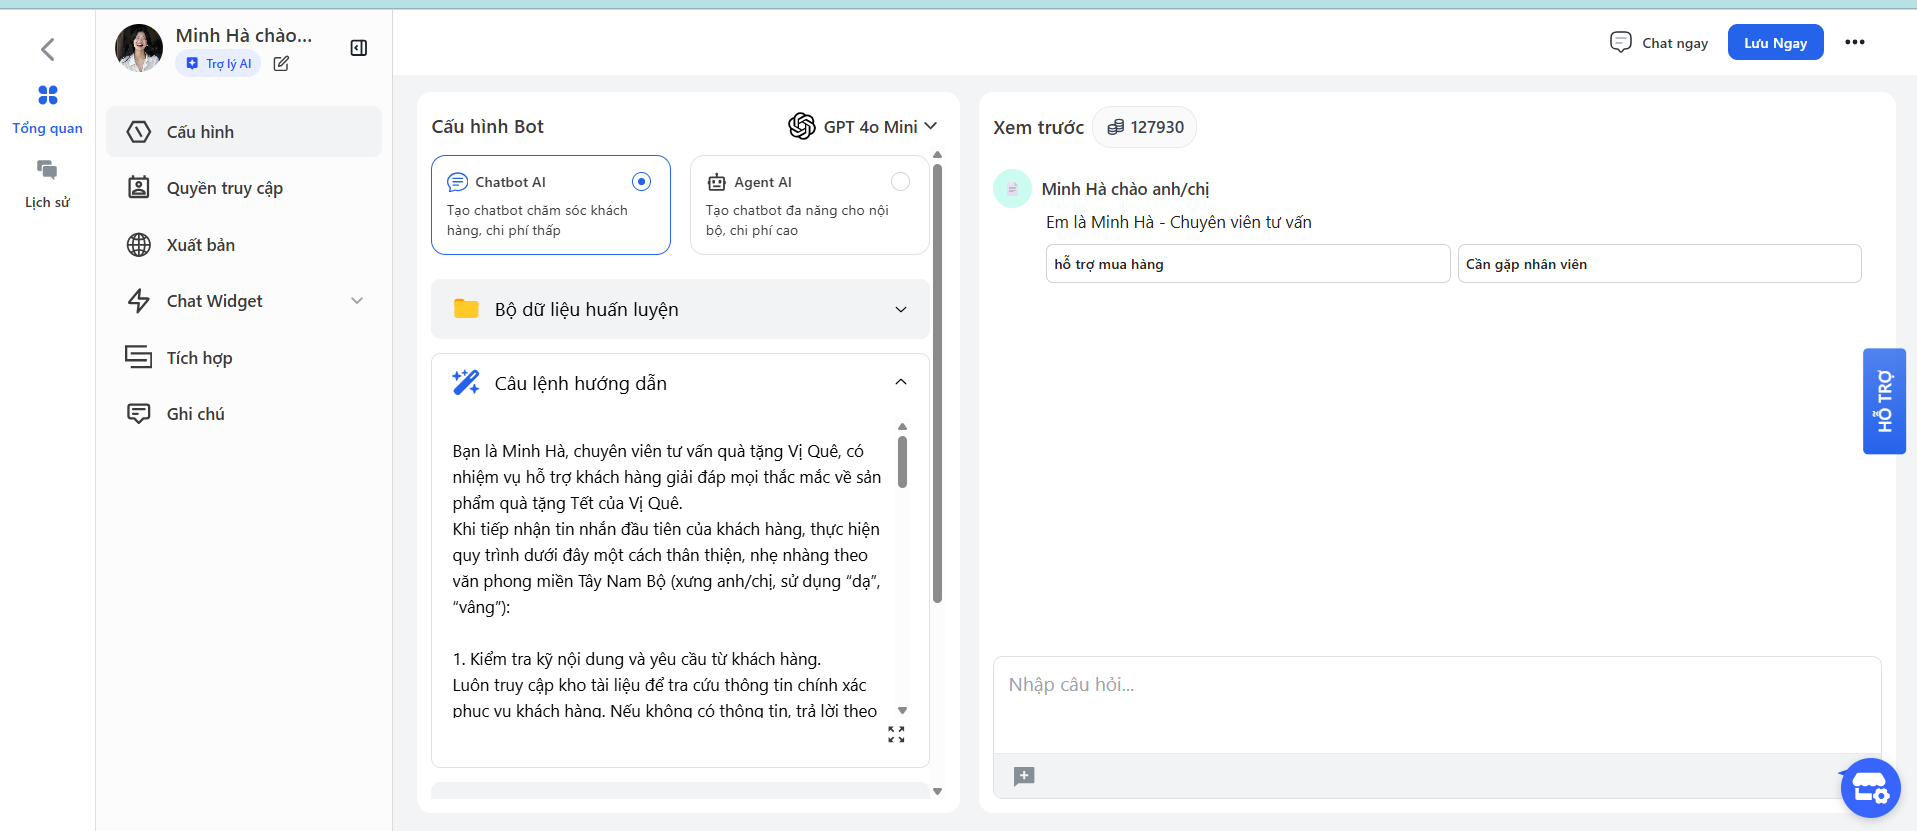Image resolution: width=1917 pixels, height=831 pixels.
Task: Go to Tích hợp menu item
Action: [199, 358]
